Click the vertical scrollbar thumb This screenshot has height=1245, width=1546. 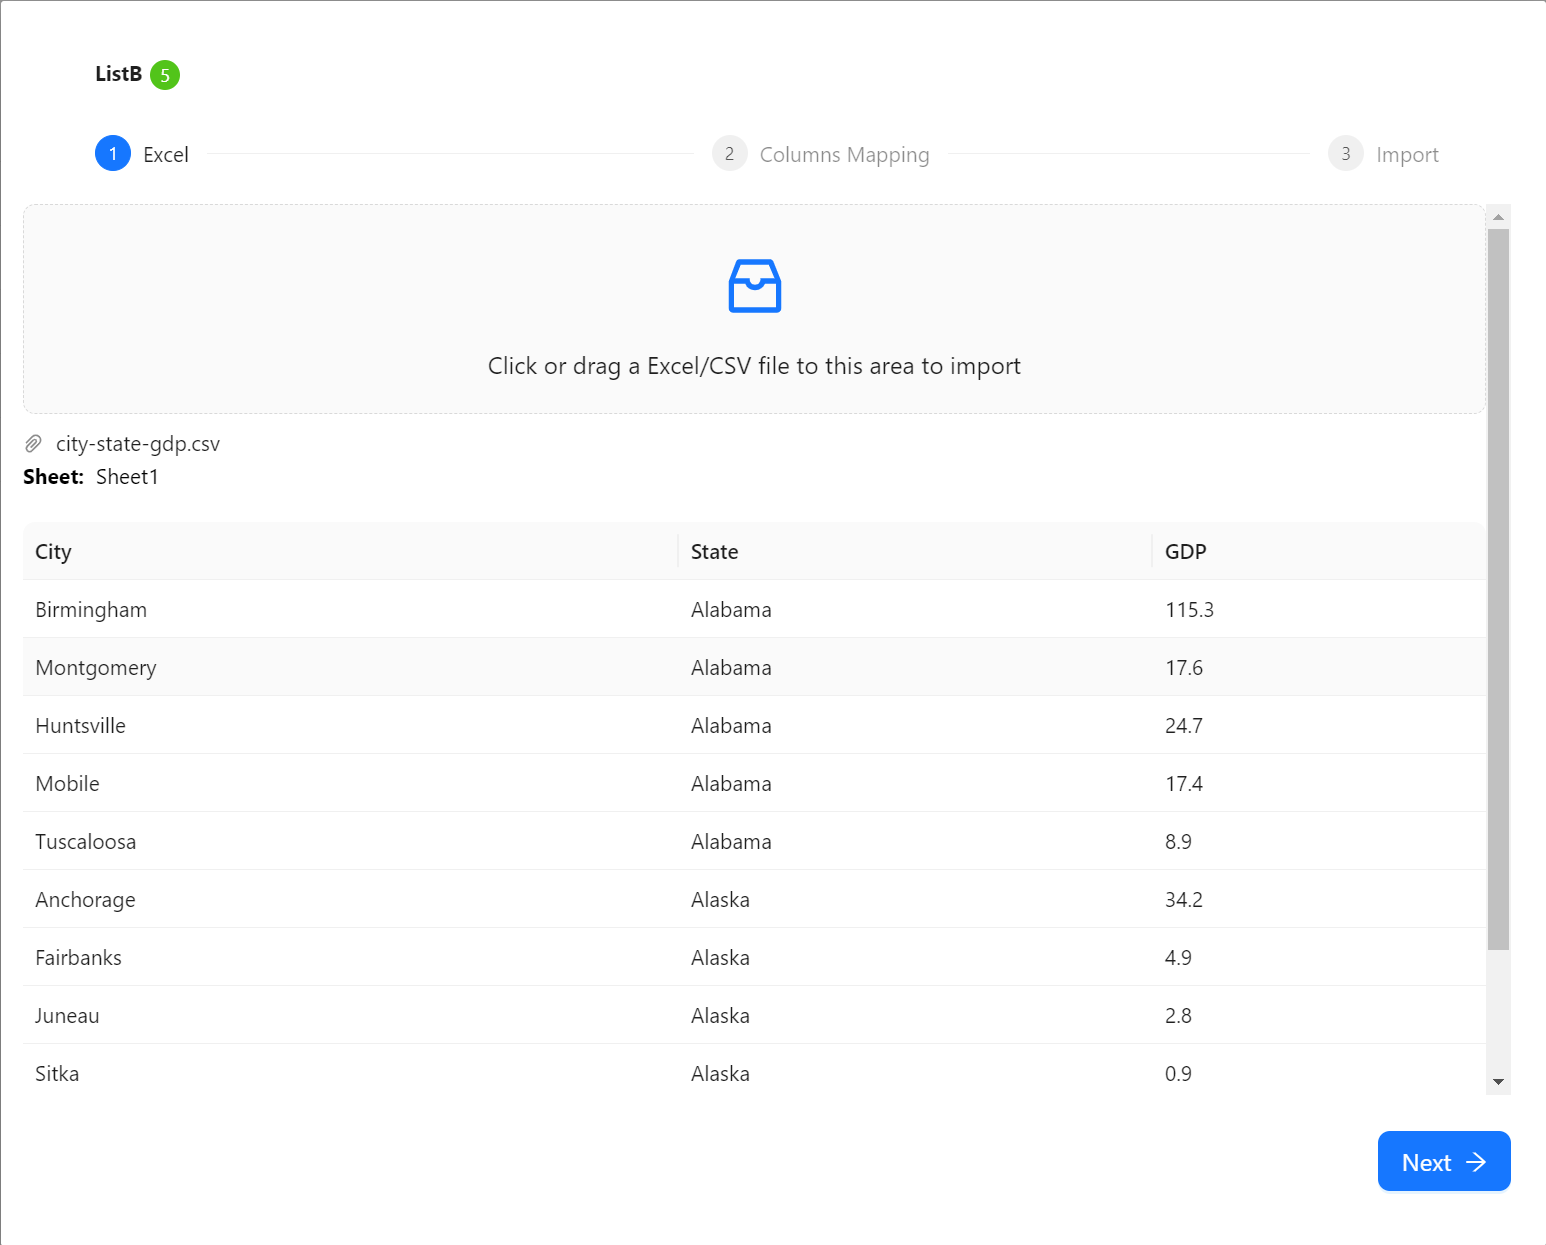tap(1498, 589)
